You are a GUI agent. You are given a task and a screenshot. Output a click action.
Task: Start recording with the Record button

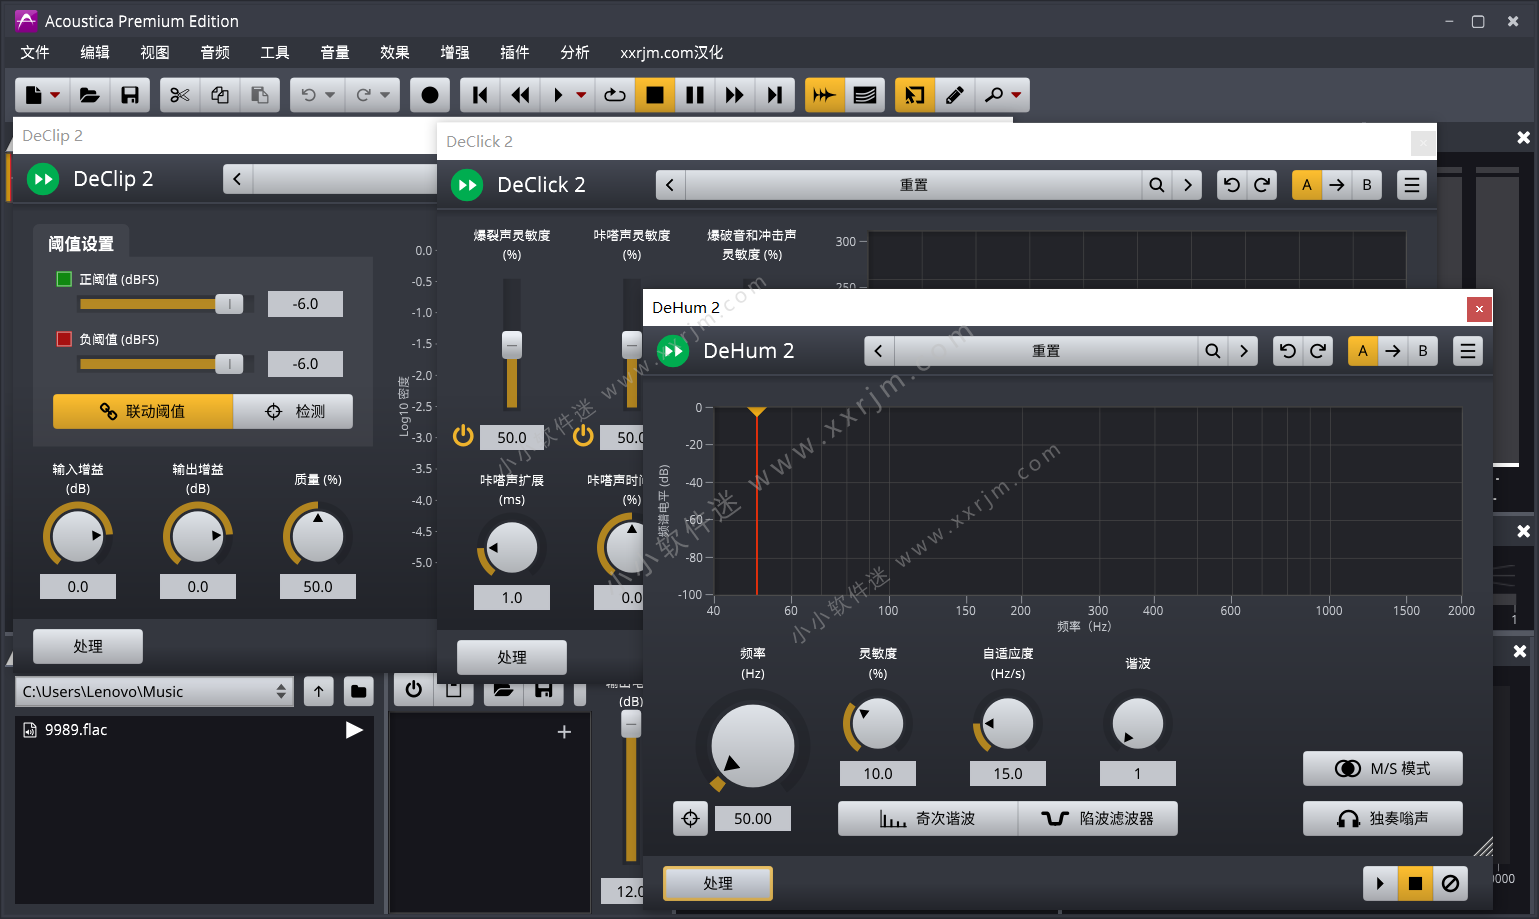click(x=430, y=95)
